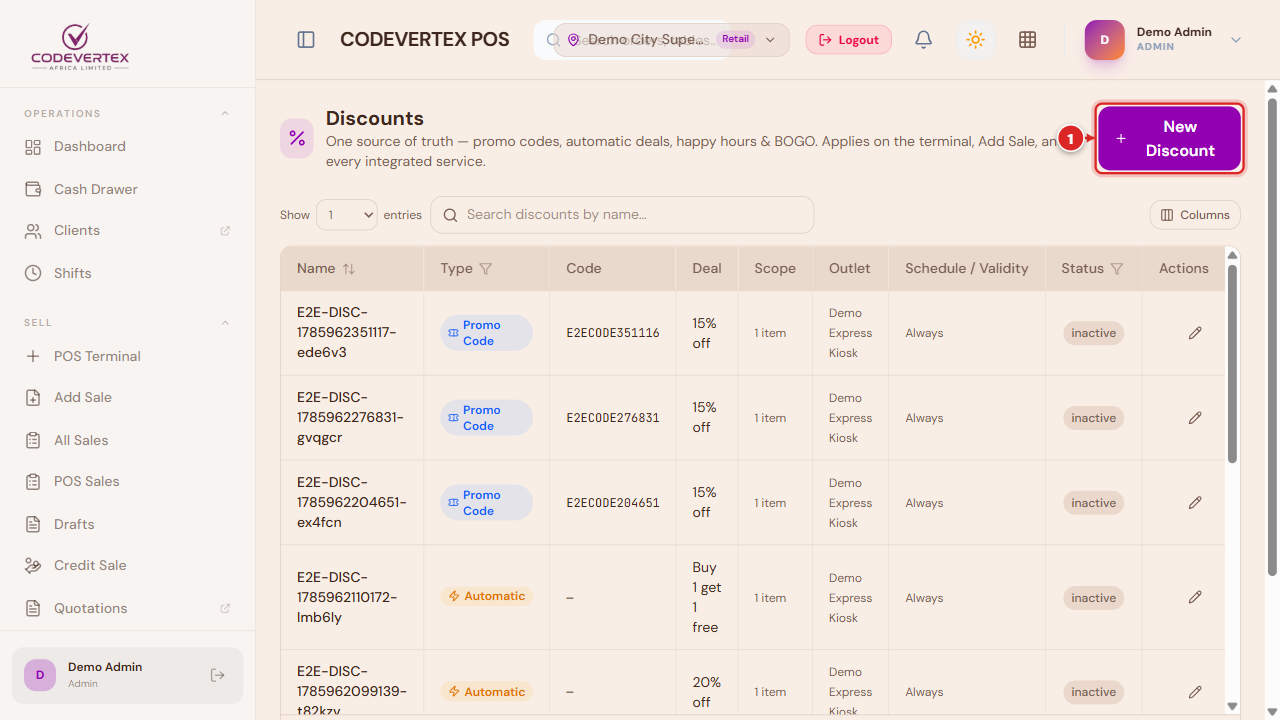The image size is (1280, 720).
Task: Collapse the Sell section
Action: [x=225, y=323]
